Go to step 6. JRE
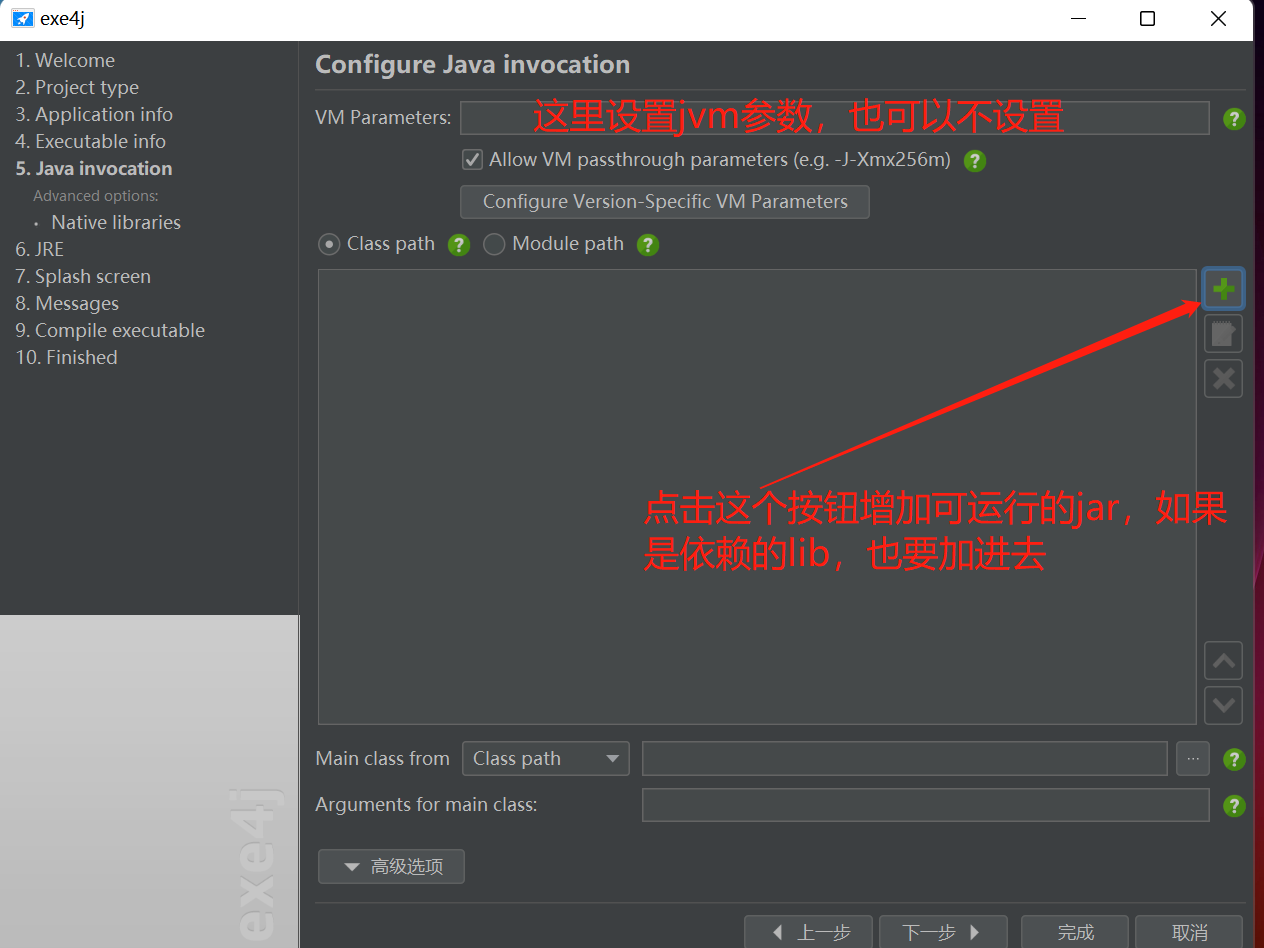The width and height of the screenshot is (1264, 948). pos(39,249)
